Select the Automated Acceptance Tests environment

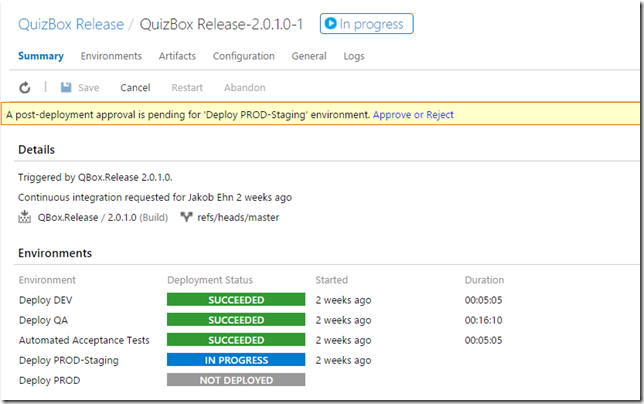click(84, 340)
